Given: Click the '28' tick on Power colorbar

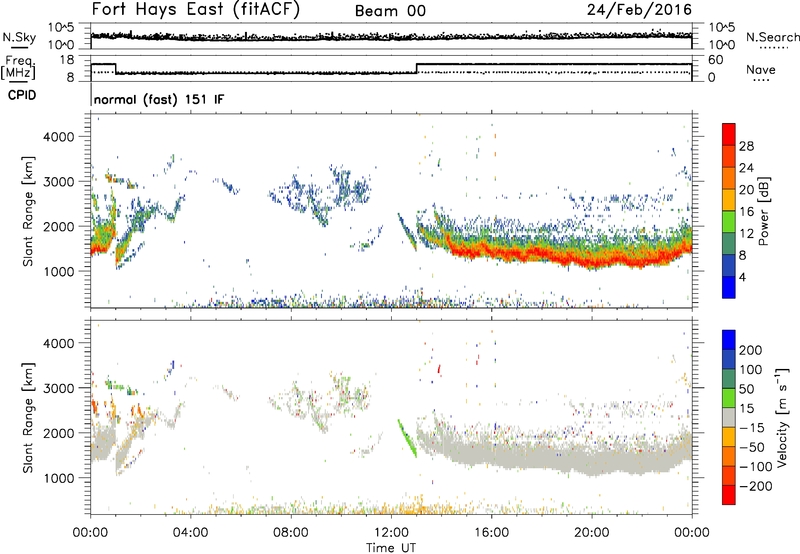Looking at the screenshot, I should pos(746,146).
